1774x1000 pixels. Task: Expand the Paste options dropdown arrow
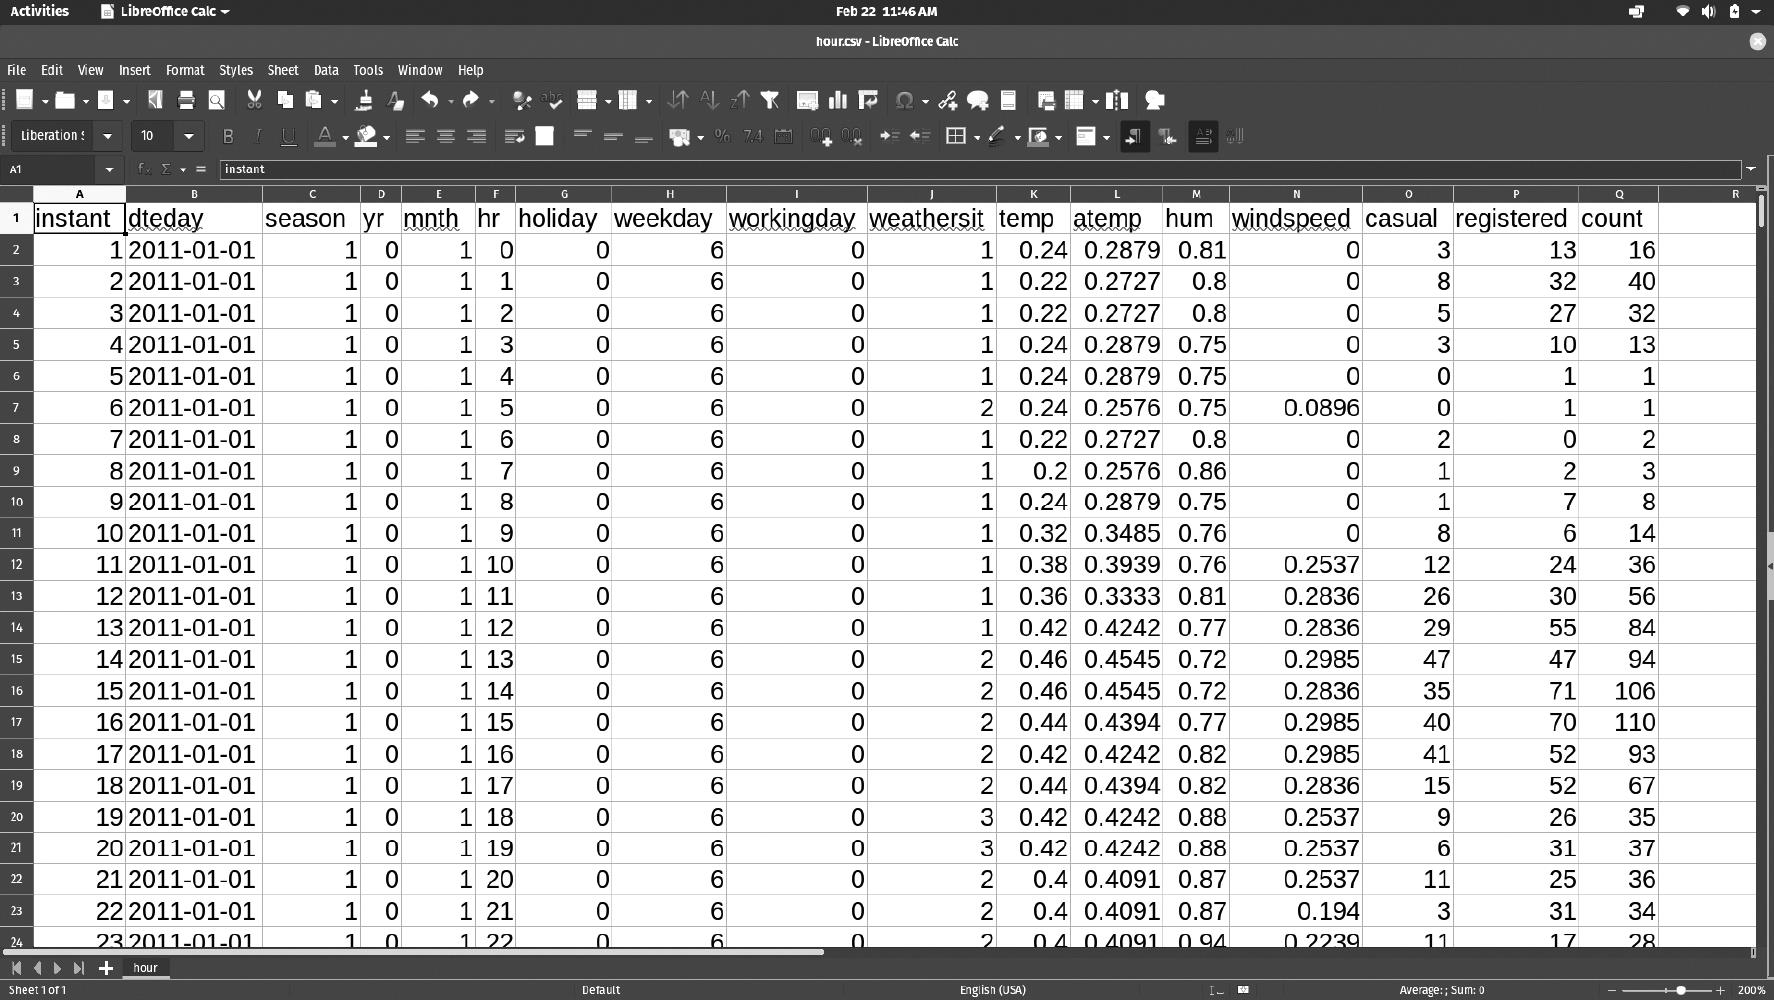(334, 101)
